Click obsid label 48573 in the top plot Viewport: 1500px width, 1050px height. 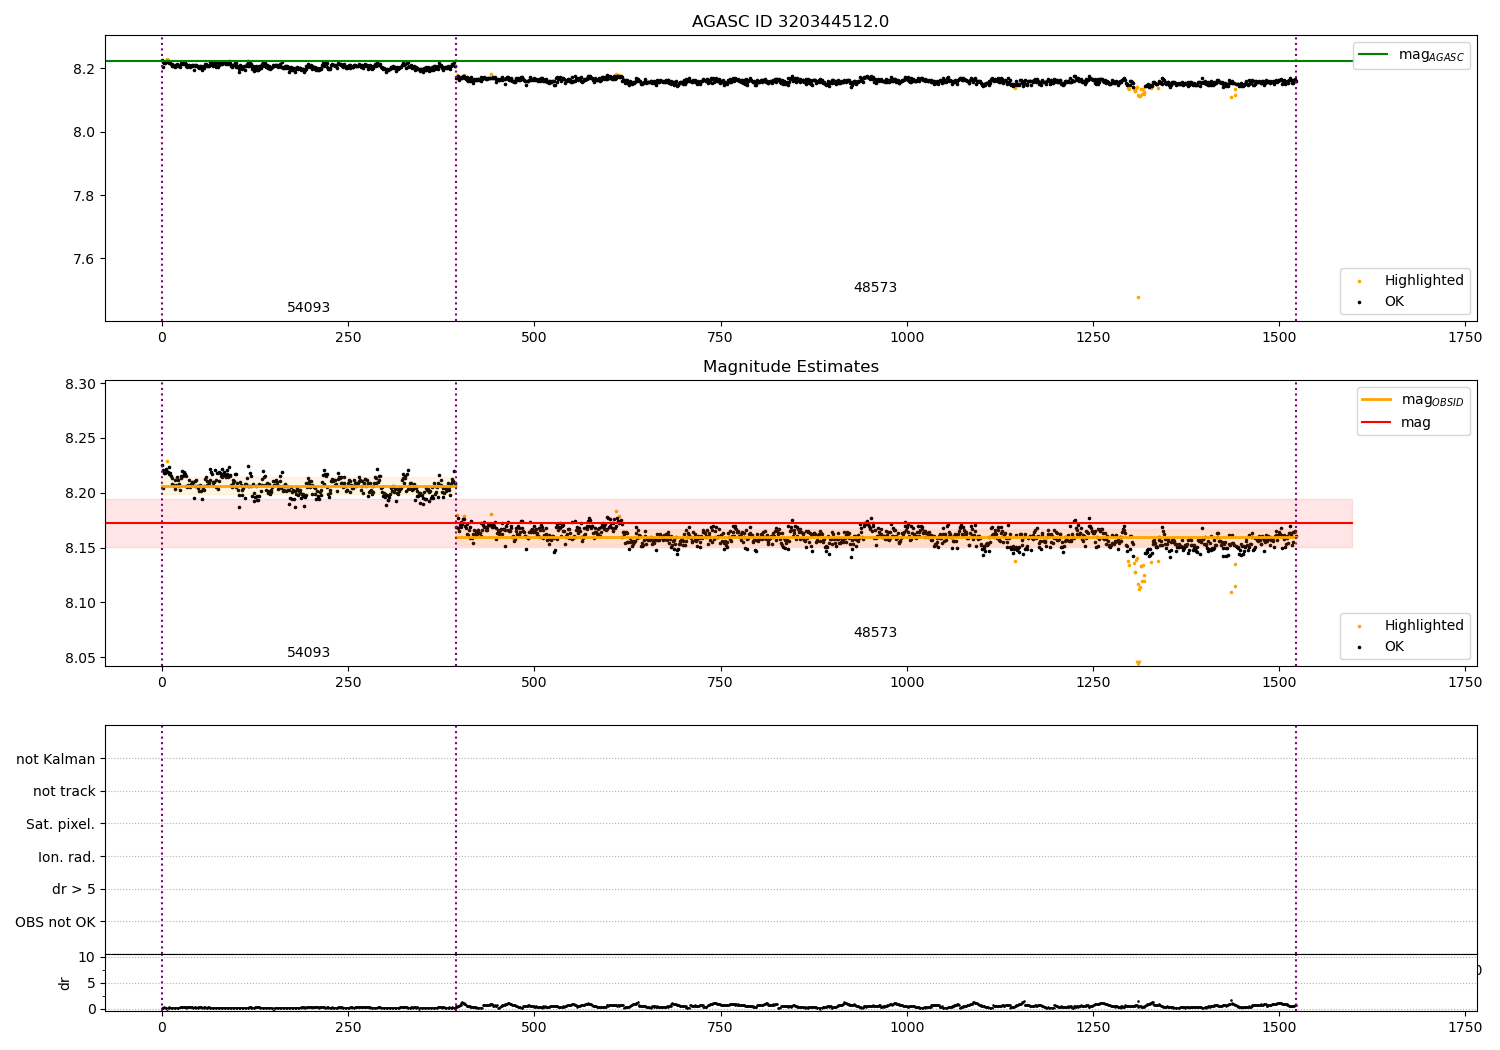875,288
